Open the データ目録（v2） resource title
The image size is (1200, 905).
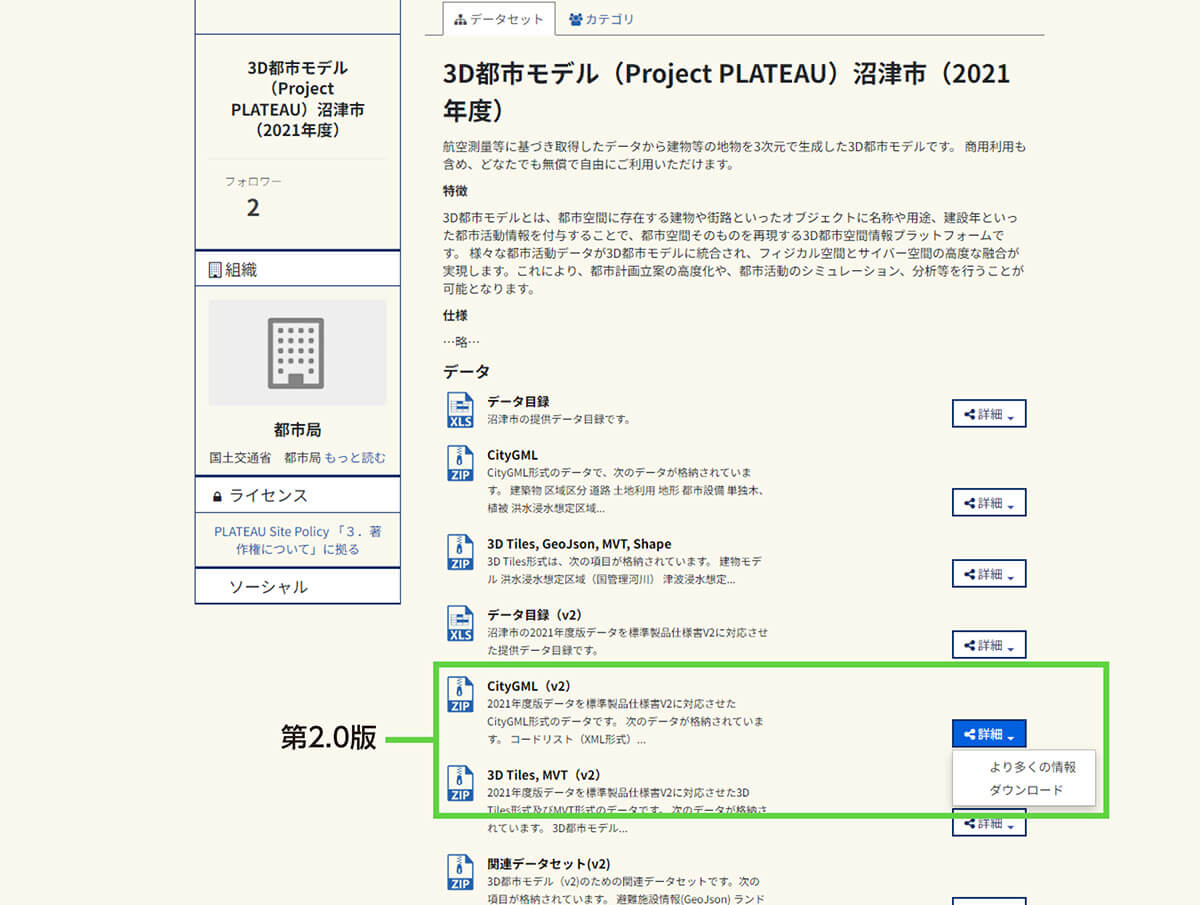[x=534, y=615]
